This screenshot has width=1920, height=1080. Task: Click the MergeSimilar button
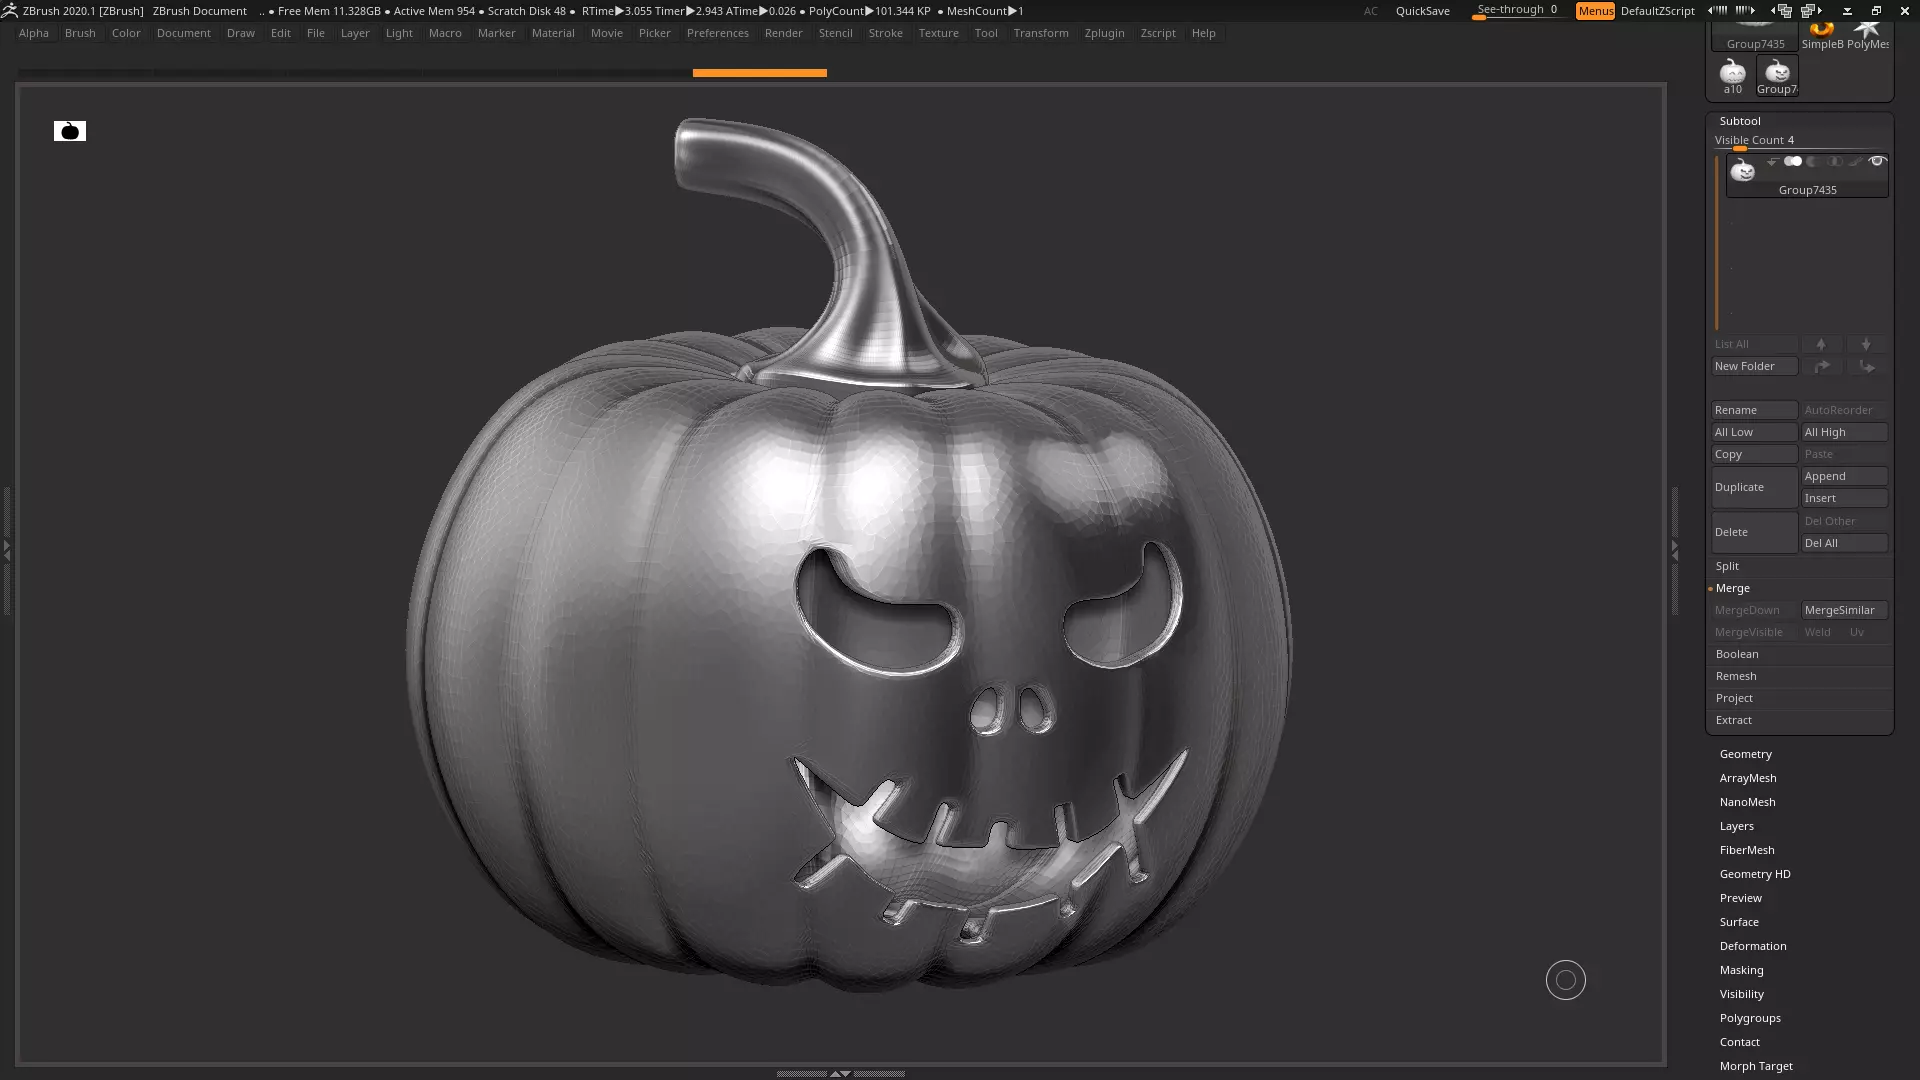1843,610
